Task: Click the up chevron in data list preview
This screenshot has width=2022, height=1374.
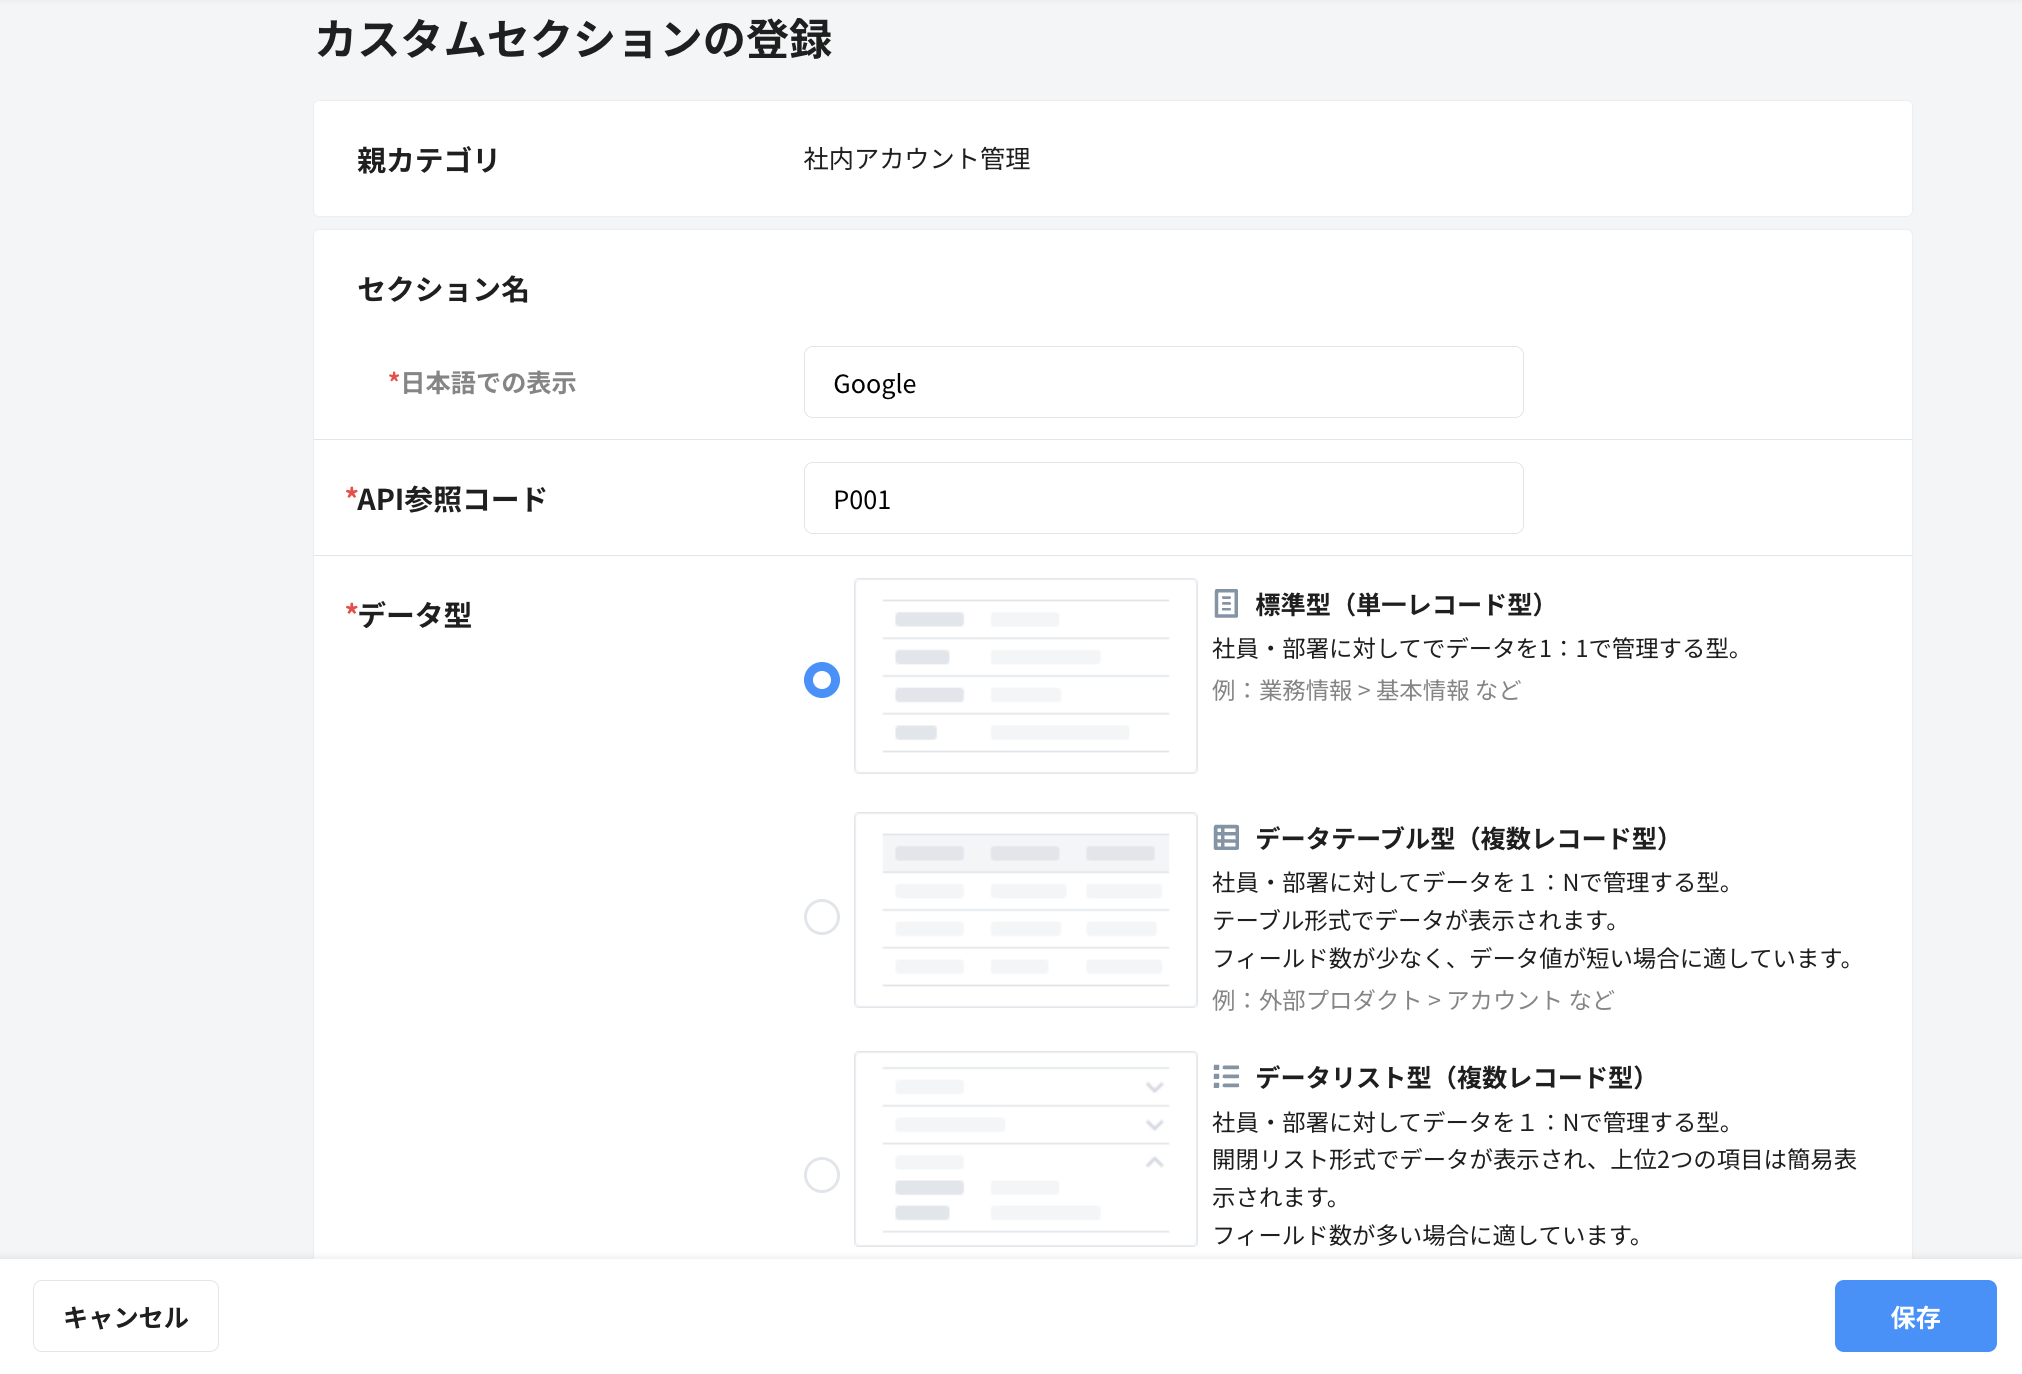Action: [1155, 1162]
